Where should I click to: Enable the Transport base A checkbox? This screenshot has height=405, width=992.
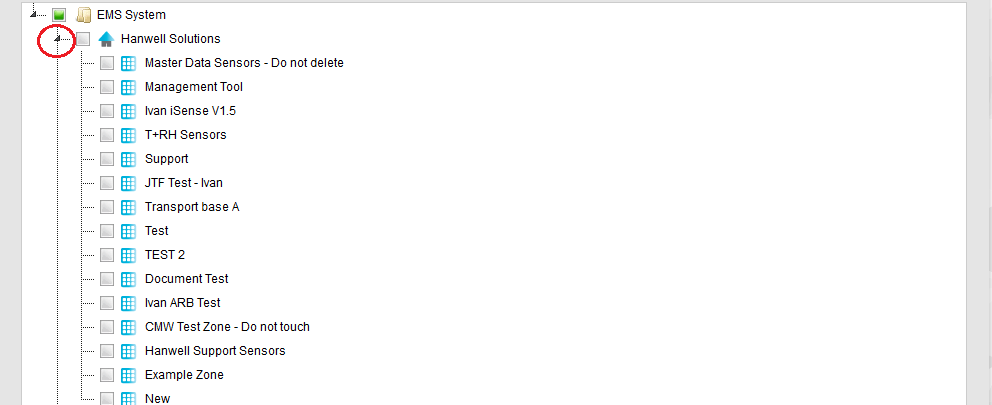[107, 207]
